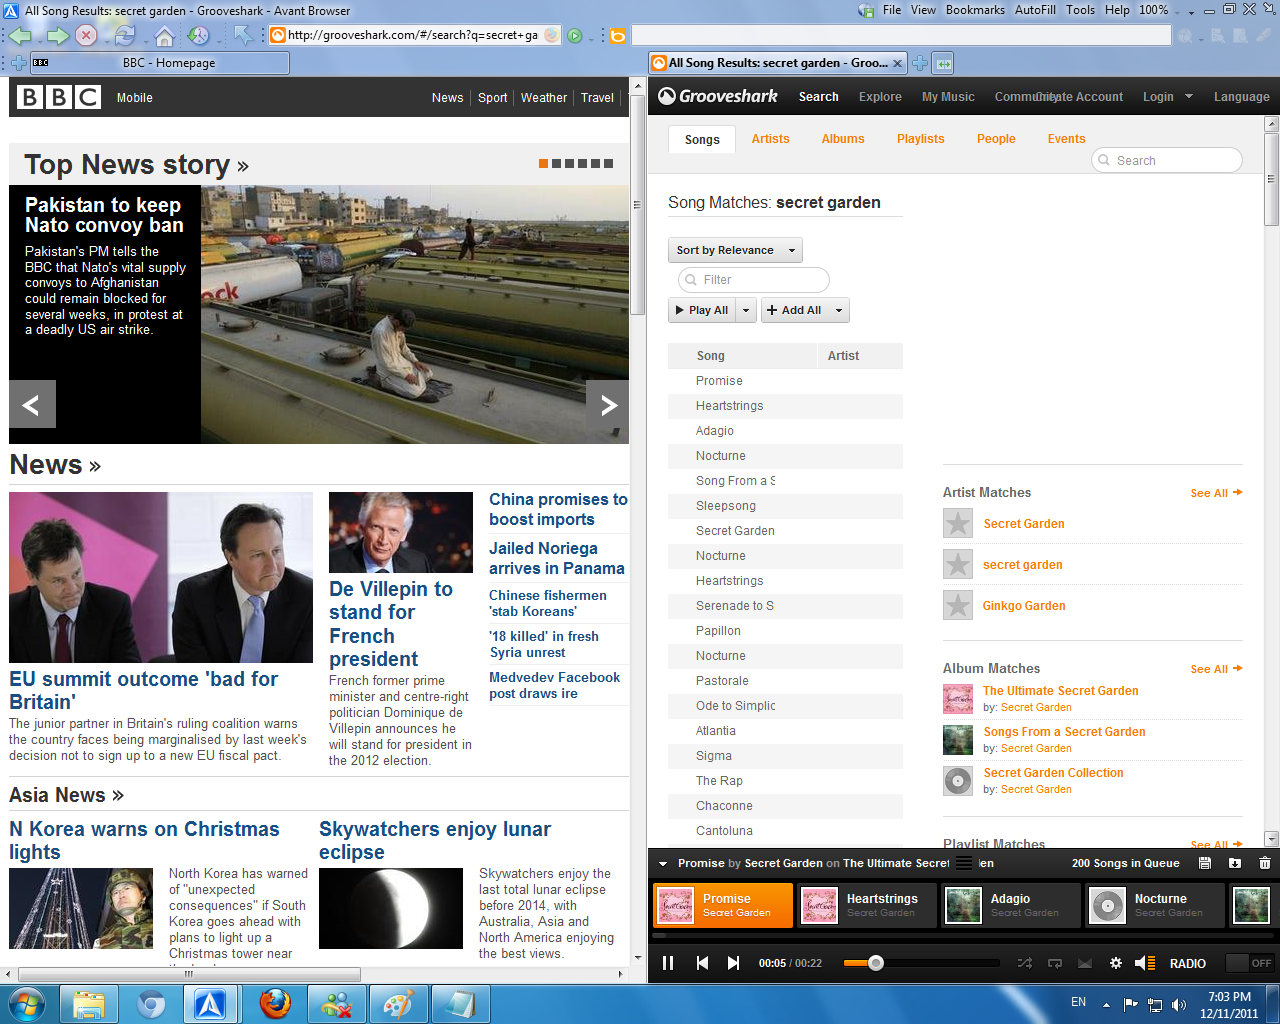
Task: Favorite the Ginkgo Garden artist star
Action: pyautogui.click(x=958, y=605)
